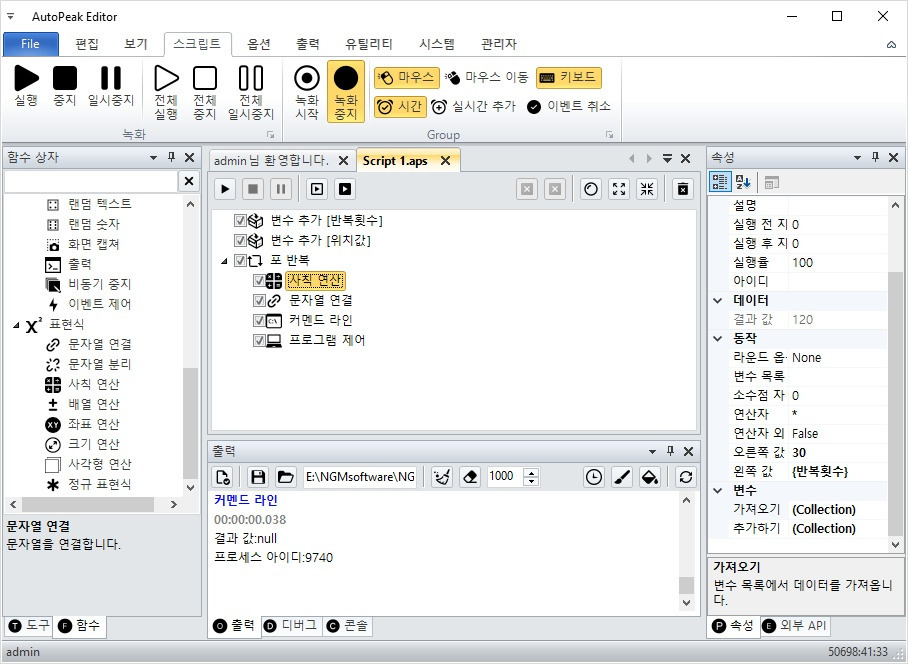Click the circular timer icon in script toolbar
Screen dimensions: 908x664
click(591, 189)
